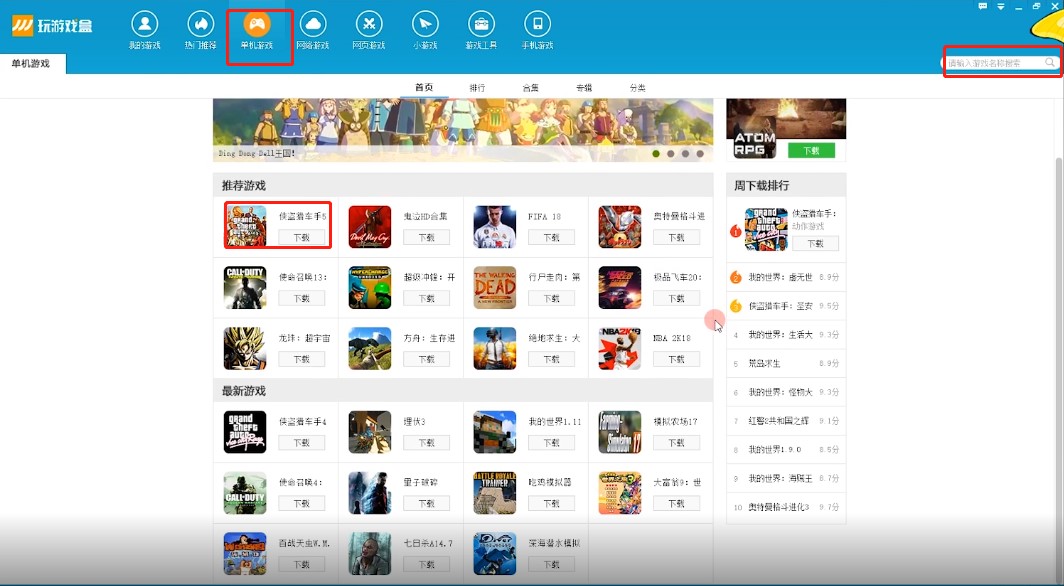Switch to the 分类 tab
This screenshot has width=1064, height=586.
(637, 88)
